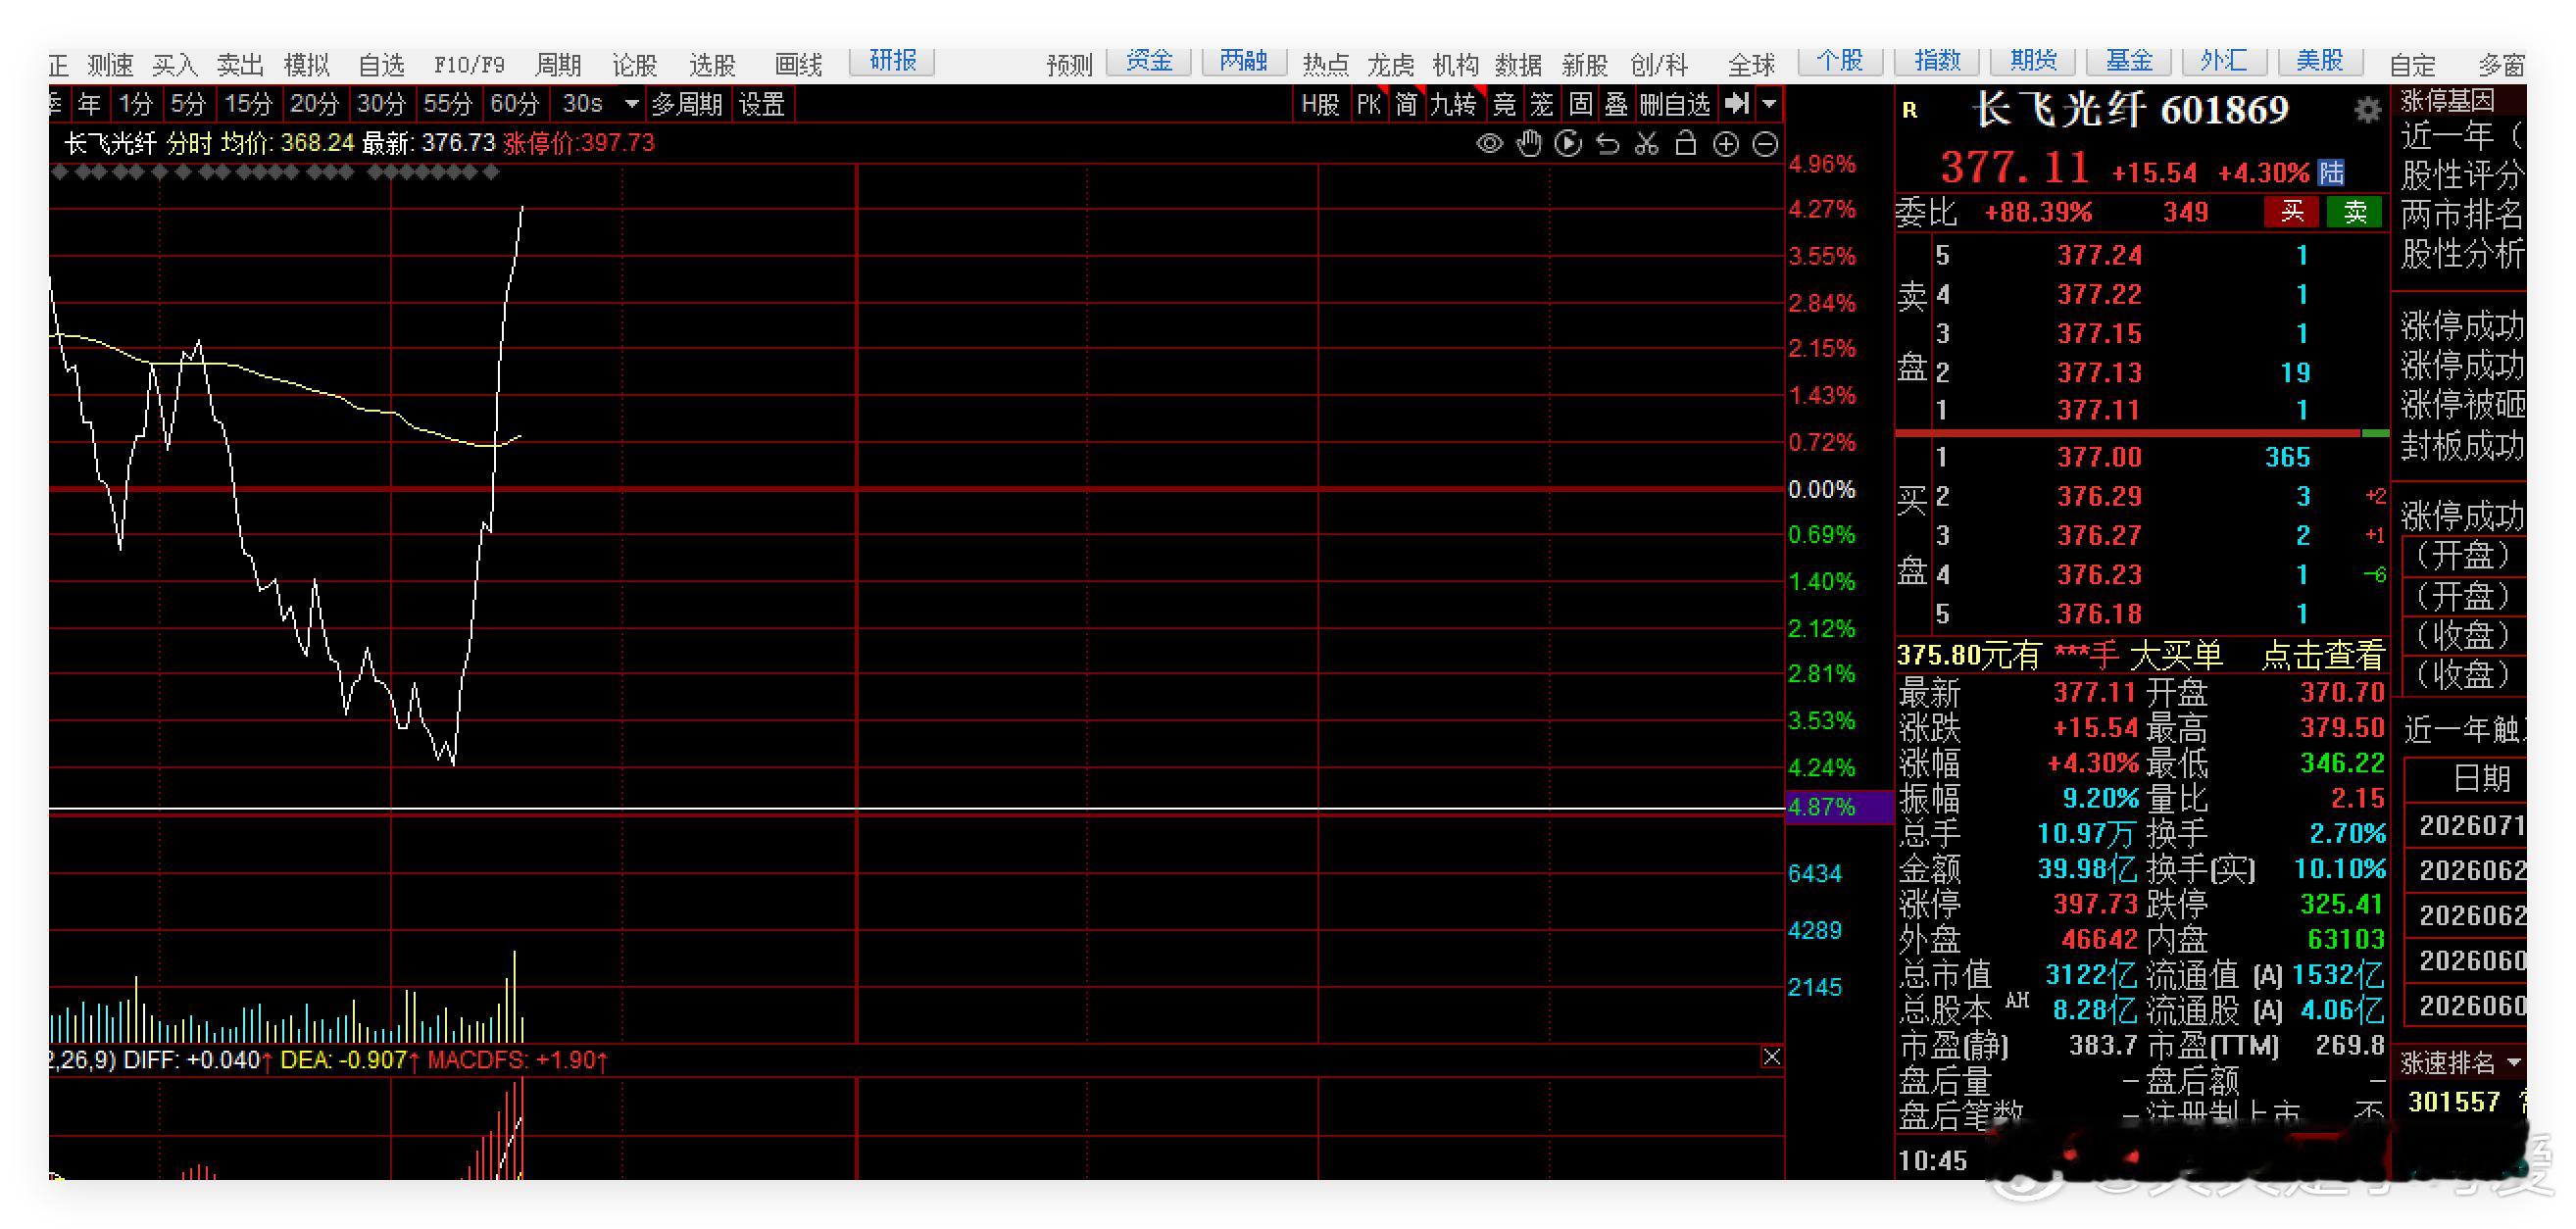Open the 研报 research report button
This screenshot has height=1229, width=2576.
coord(892,61)
